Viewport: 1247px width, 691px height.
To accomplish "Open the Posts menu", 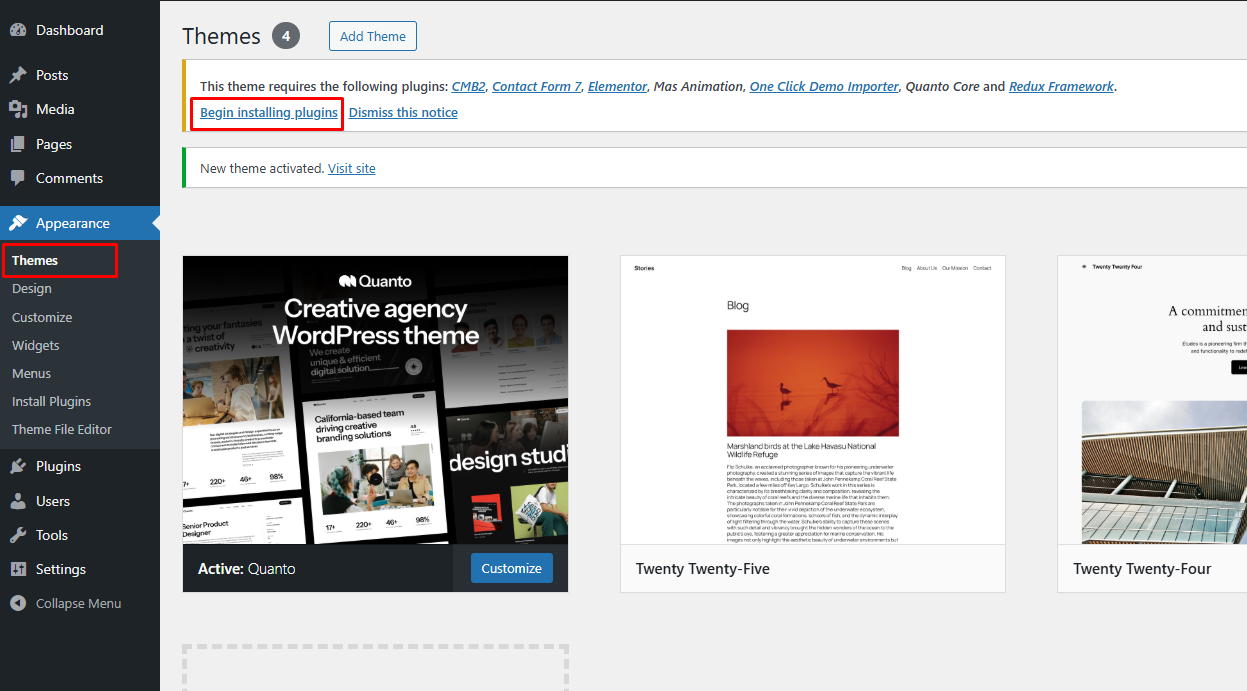I will [x=52, y=75].
